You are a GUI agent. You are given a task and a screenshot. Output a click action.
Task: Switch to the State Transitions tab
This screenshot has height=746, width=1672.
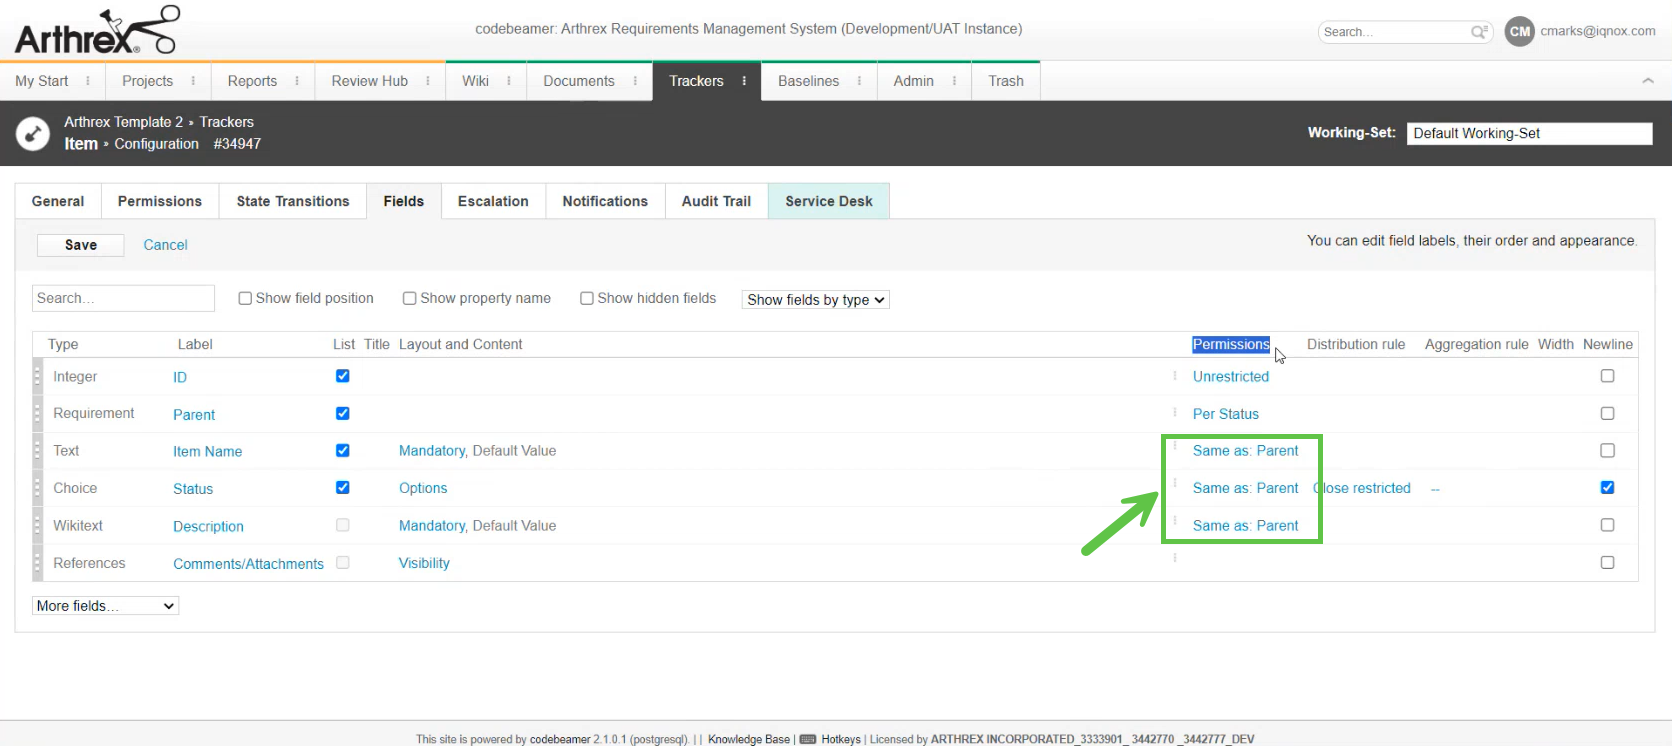[293, 201]
